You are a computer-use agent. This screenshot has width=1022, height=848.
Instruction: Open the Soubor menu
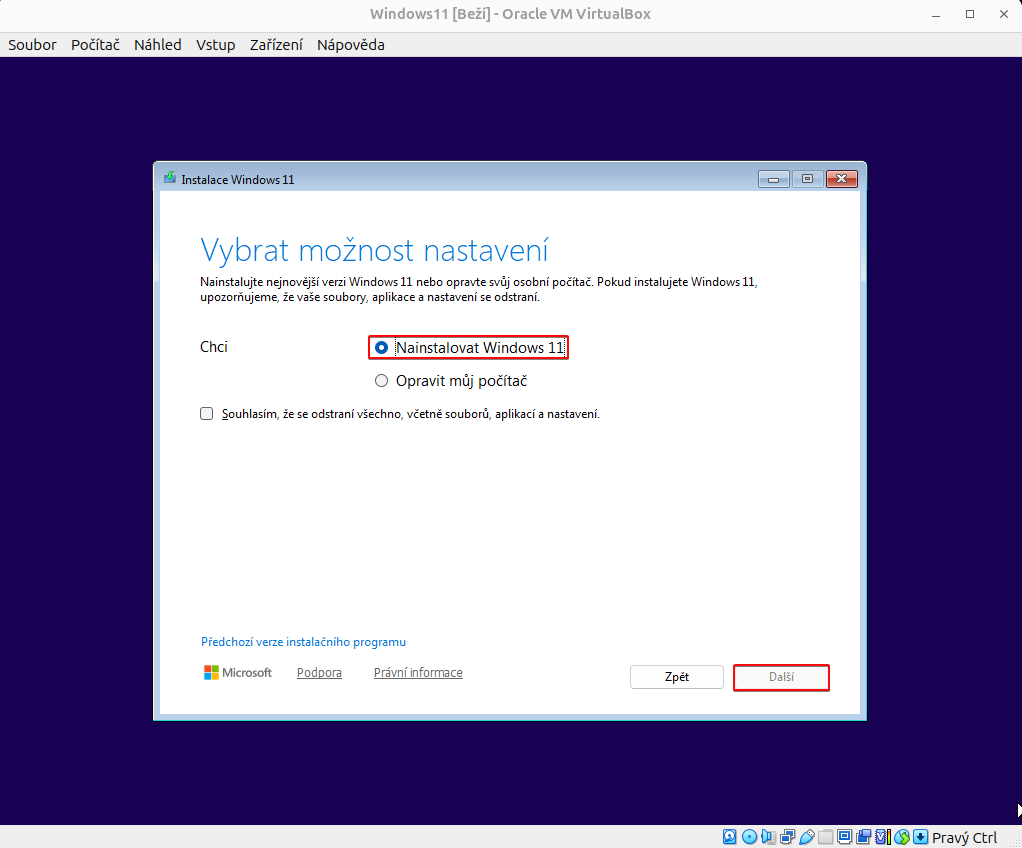point(31,44)
